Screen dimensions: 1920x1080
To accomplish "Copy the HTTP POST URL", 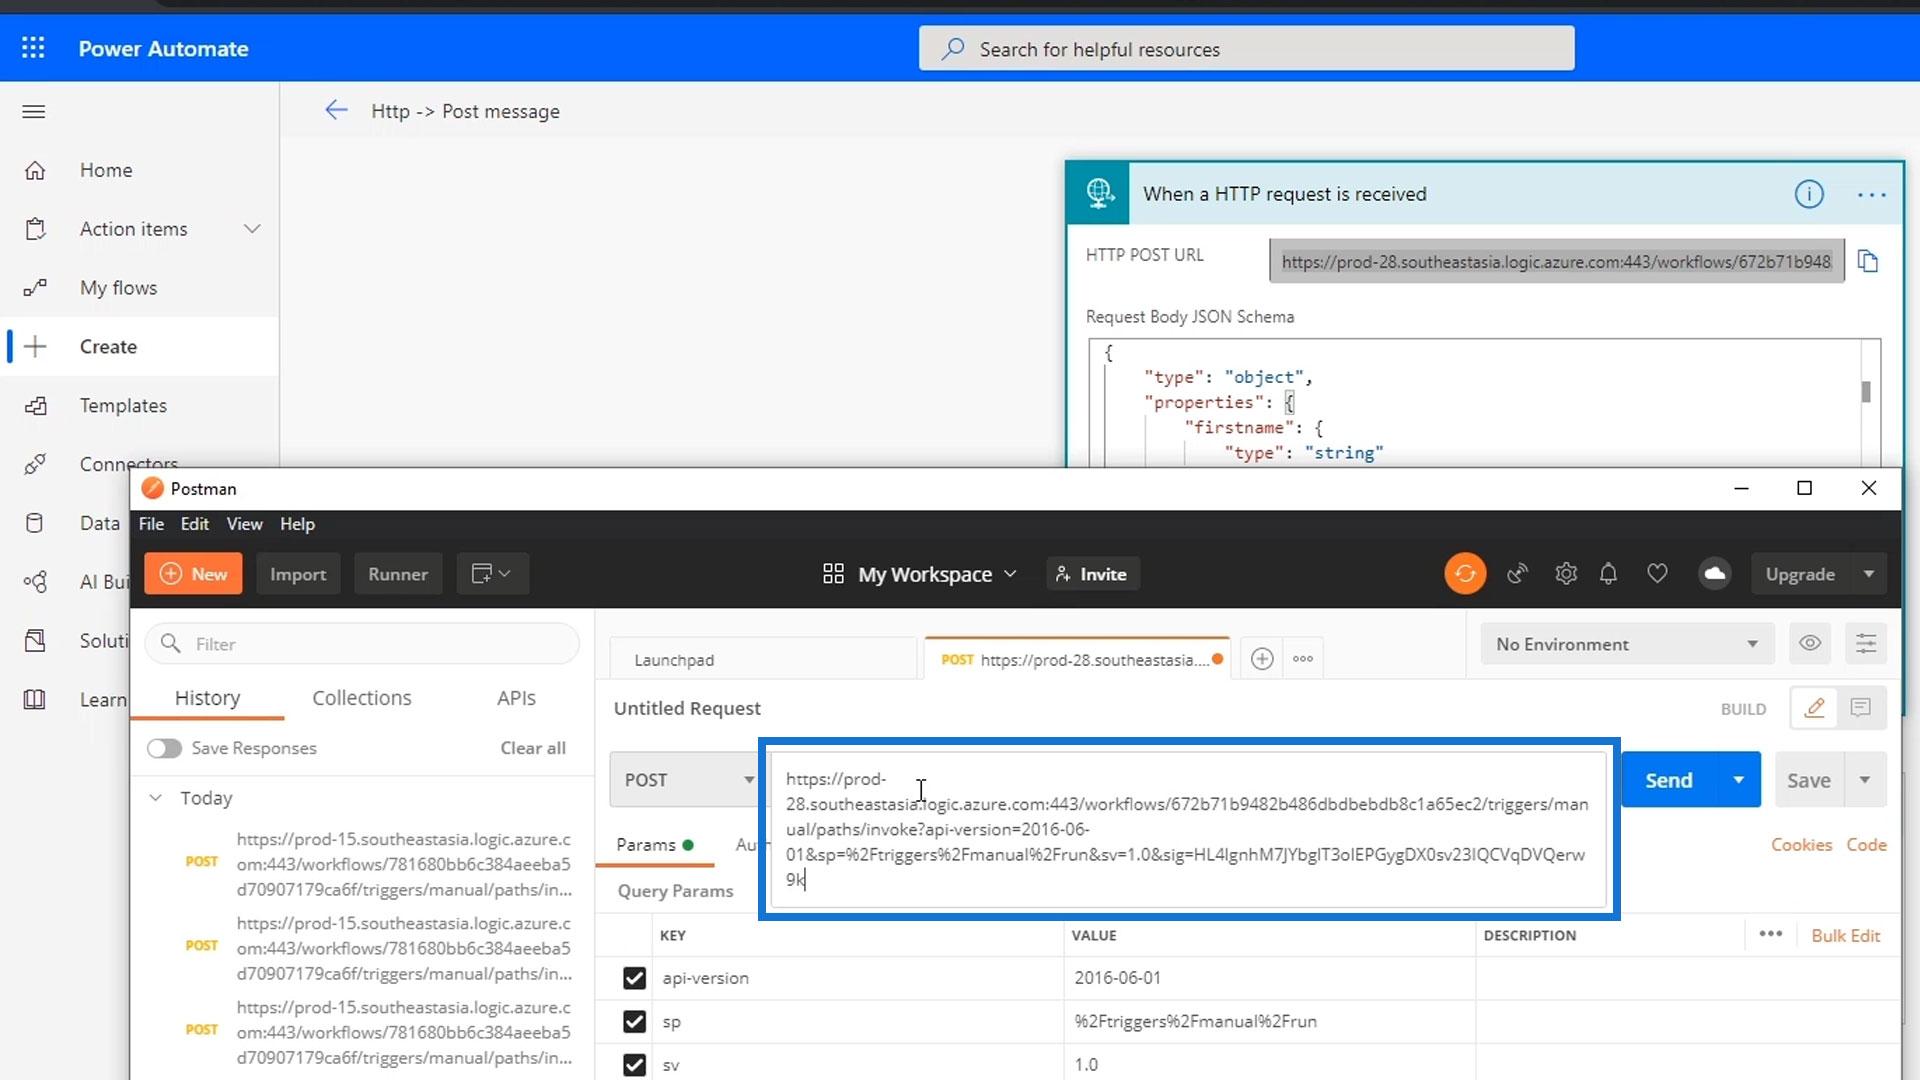I will click(1867, 261).
